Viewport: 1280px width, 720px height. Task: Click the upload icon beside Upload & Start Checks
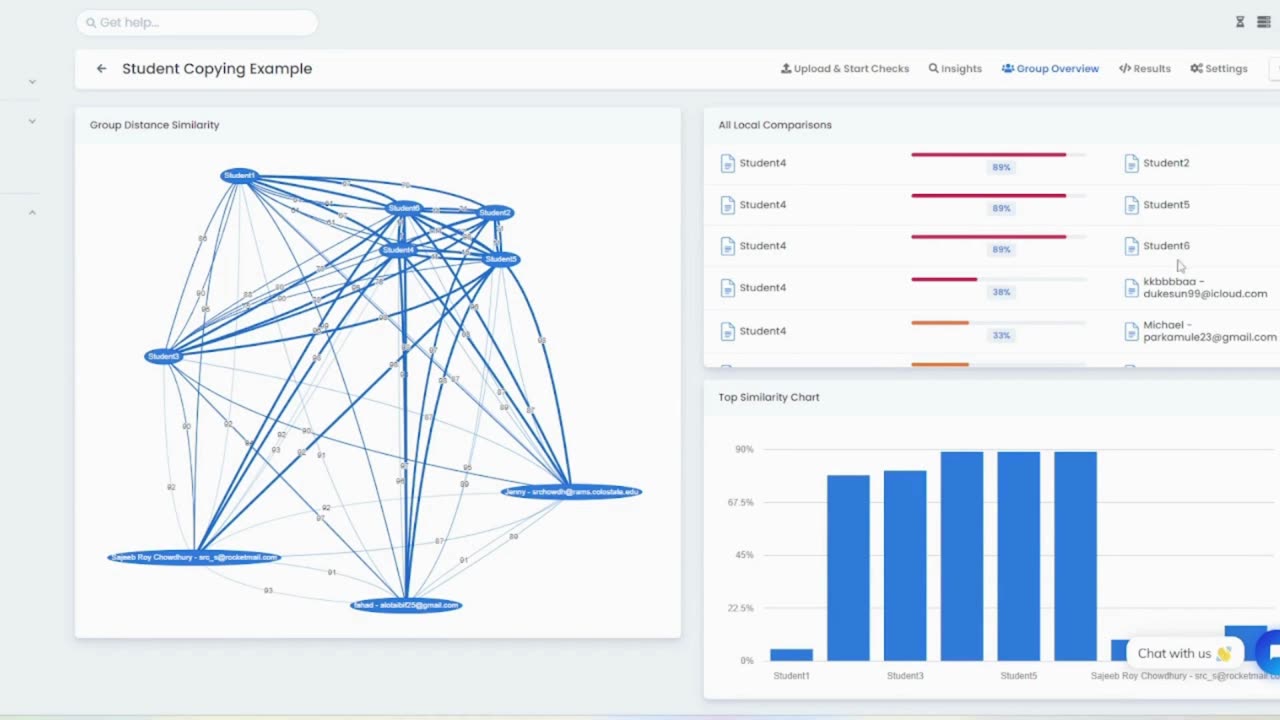pyautogui.click(x=786, y=68)
